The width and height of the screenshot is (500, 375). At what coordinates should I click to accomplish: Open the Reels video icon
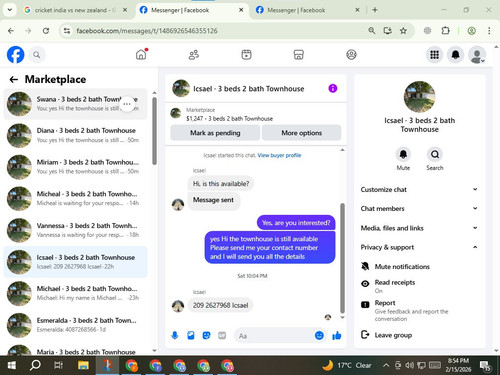[x=246, y=55]
